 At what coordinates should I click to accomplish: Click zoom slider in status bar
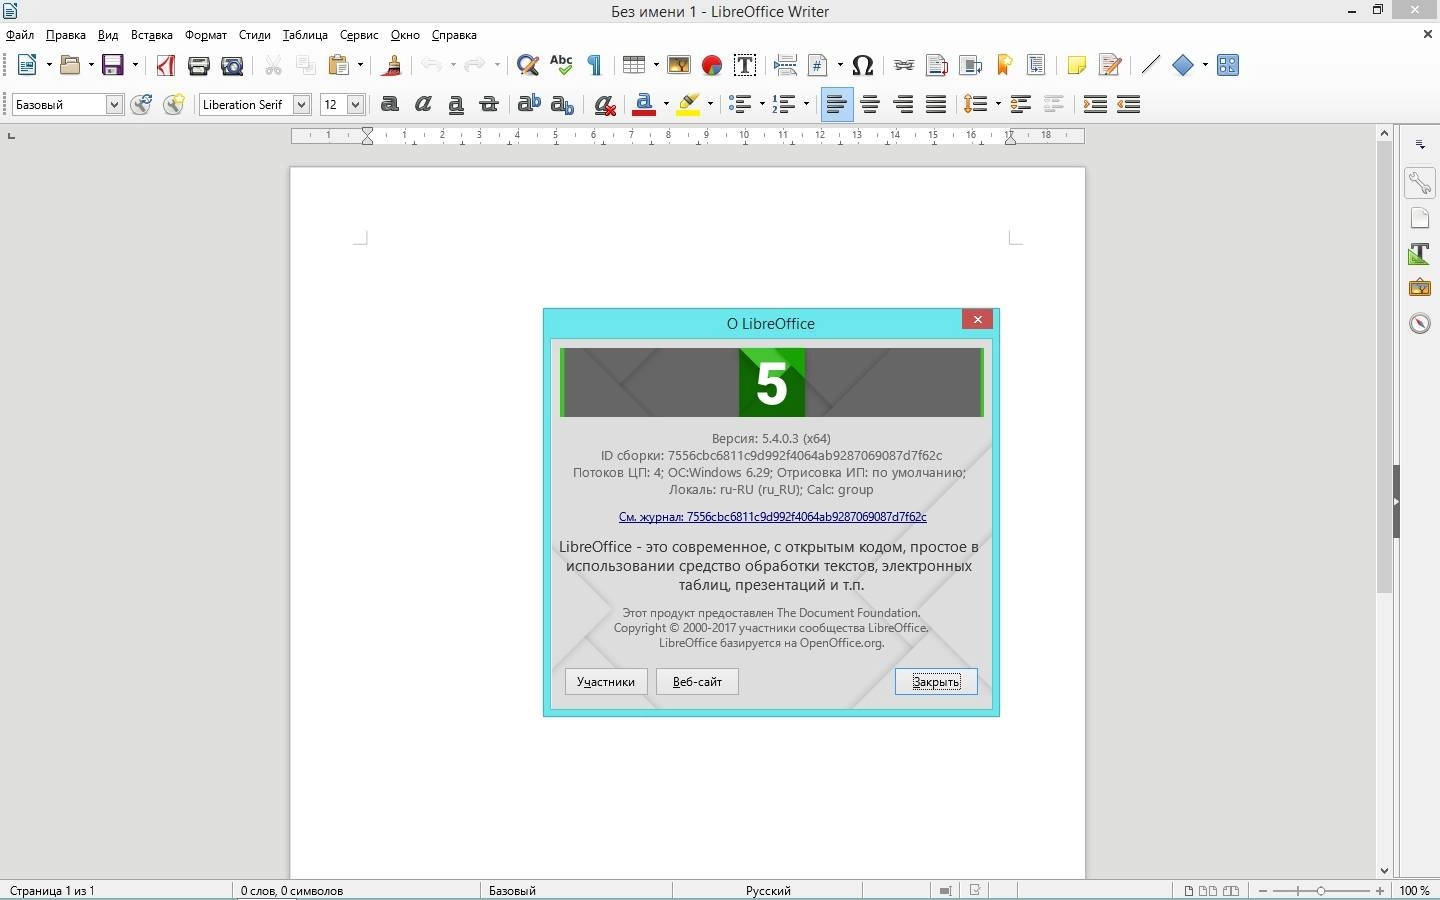[x=1321, y=890]
